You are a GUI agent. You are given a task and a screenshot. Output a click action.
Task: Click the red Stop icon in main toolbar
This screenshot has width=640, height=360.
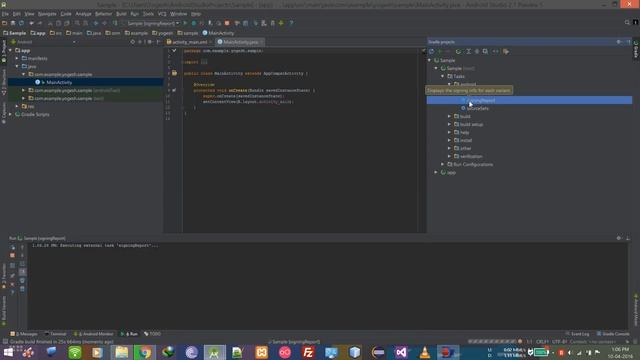pos(227,23)
